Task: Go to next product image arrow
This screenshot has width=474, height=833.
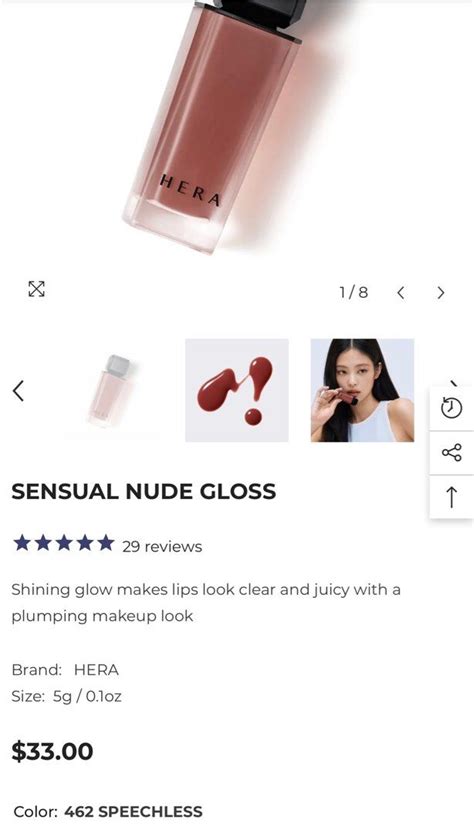Action: tap(441, 293)
